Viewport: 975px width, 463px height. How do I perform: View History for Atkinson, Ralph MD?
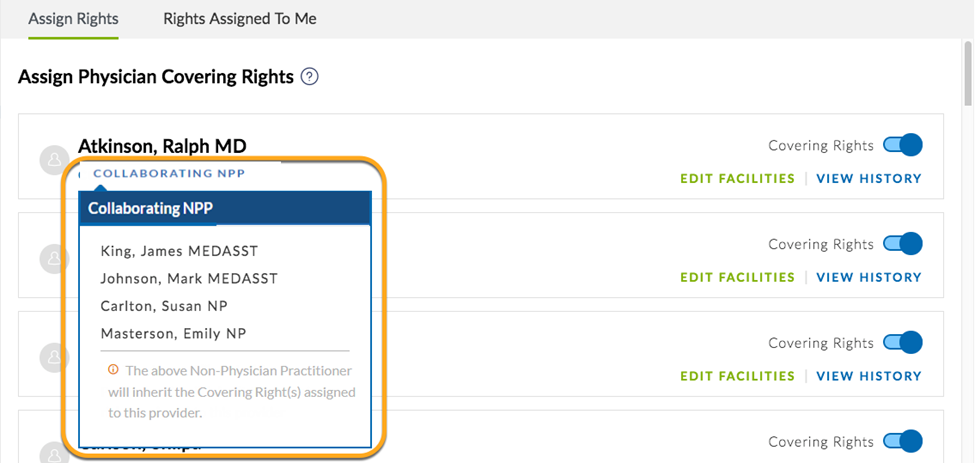(x=869, y=179)
